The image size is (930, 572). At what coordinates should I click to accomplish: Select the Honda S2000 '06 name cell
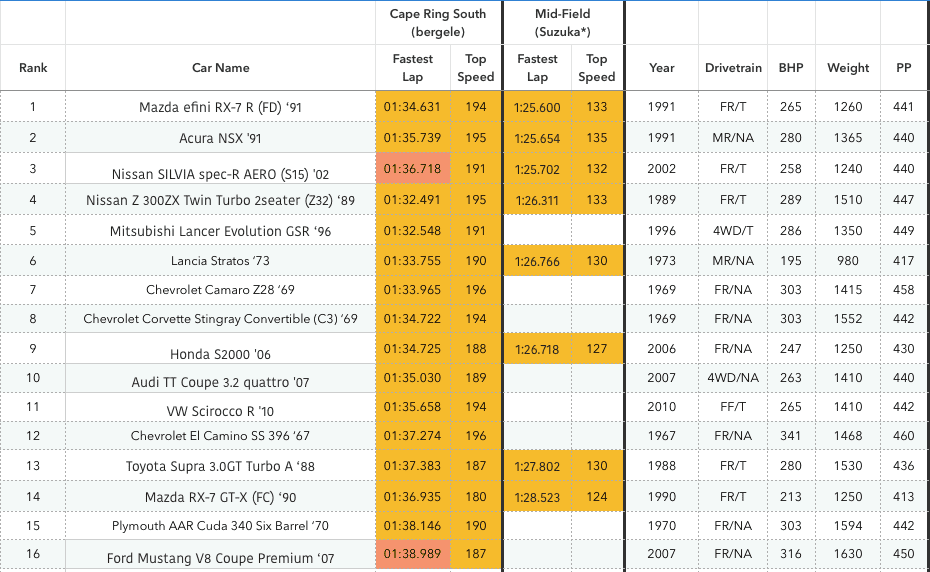(x=220, y=354)
